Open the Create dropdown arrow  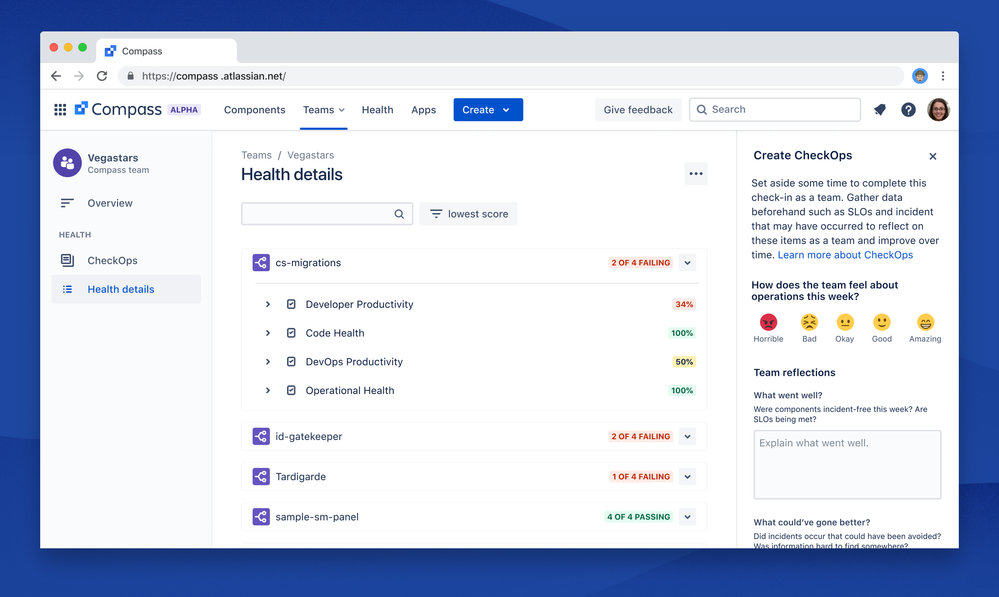click(x=506, y=110)
